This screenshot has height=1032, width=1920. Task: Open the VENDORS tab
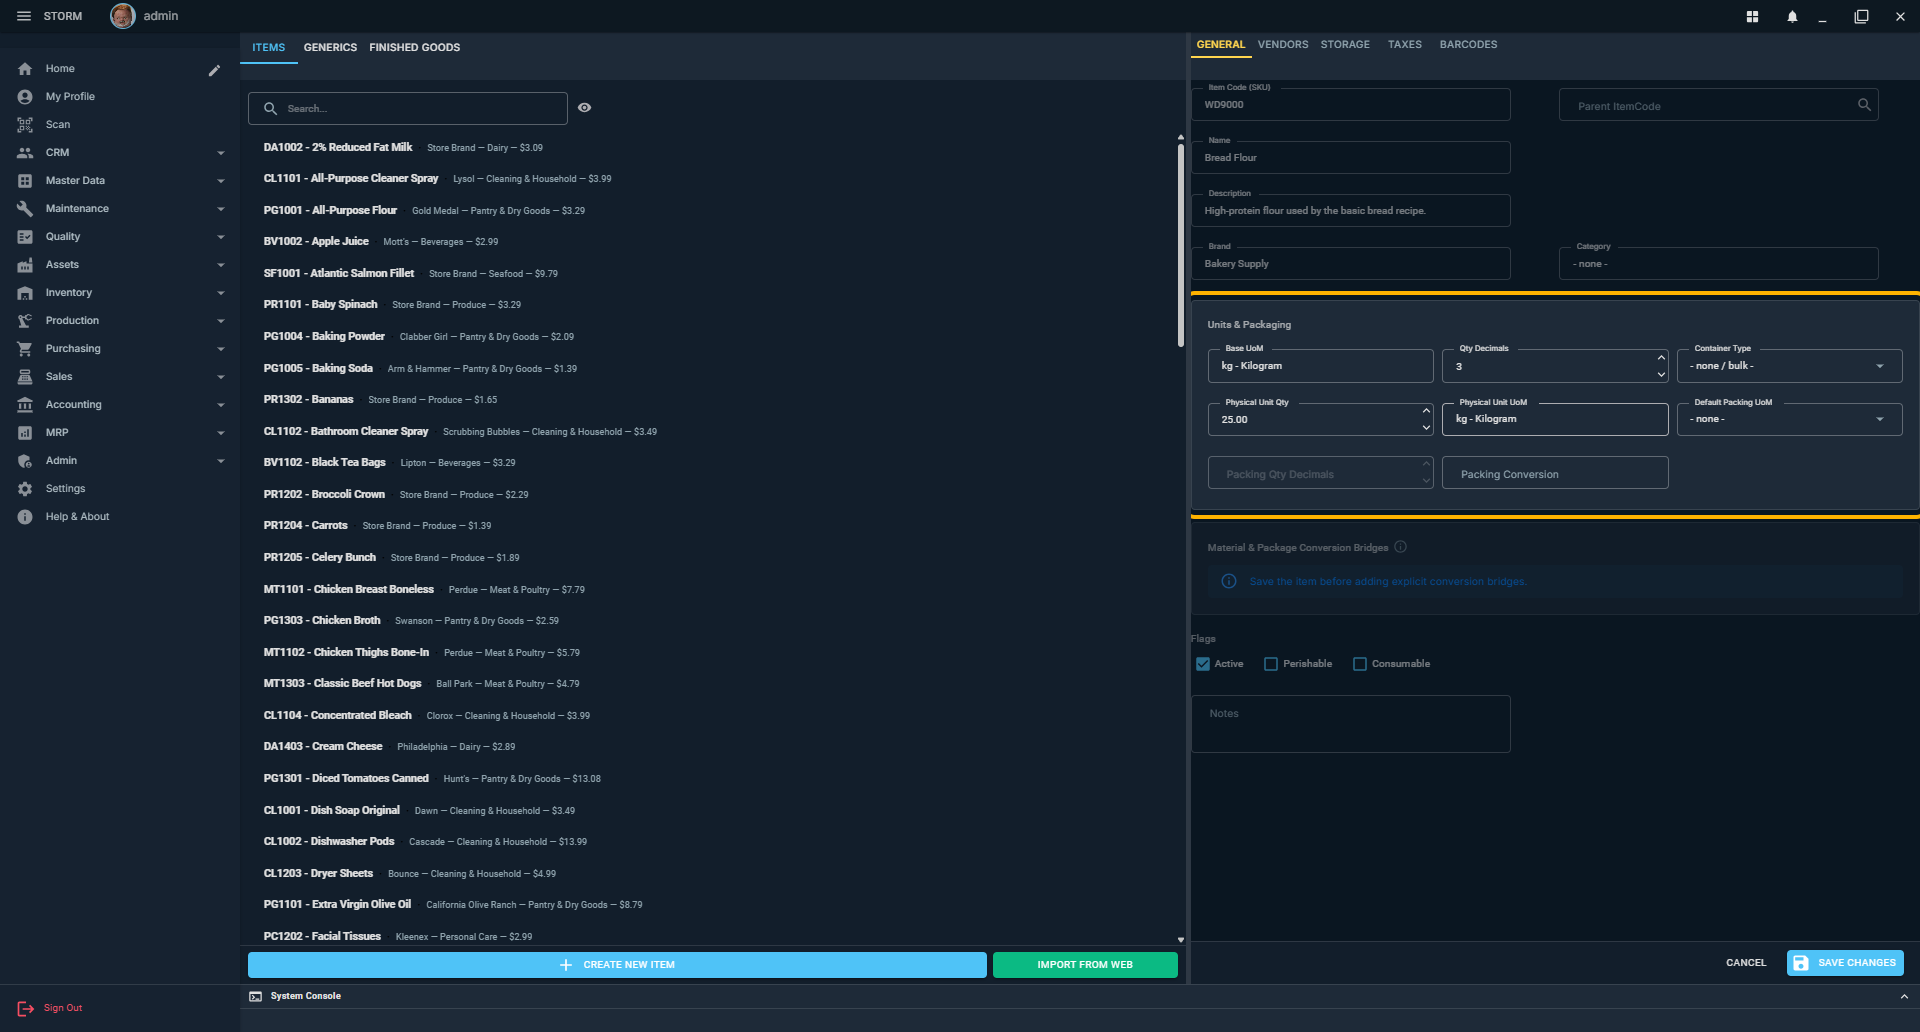pyautogui.click(x=1283, y=45)
